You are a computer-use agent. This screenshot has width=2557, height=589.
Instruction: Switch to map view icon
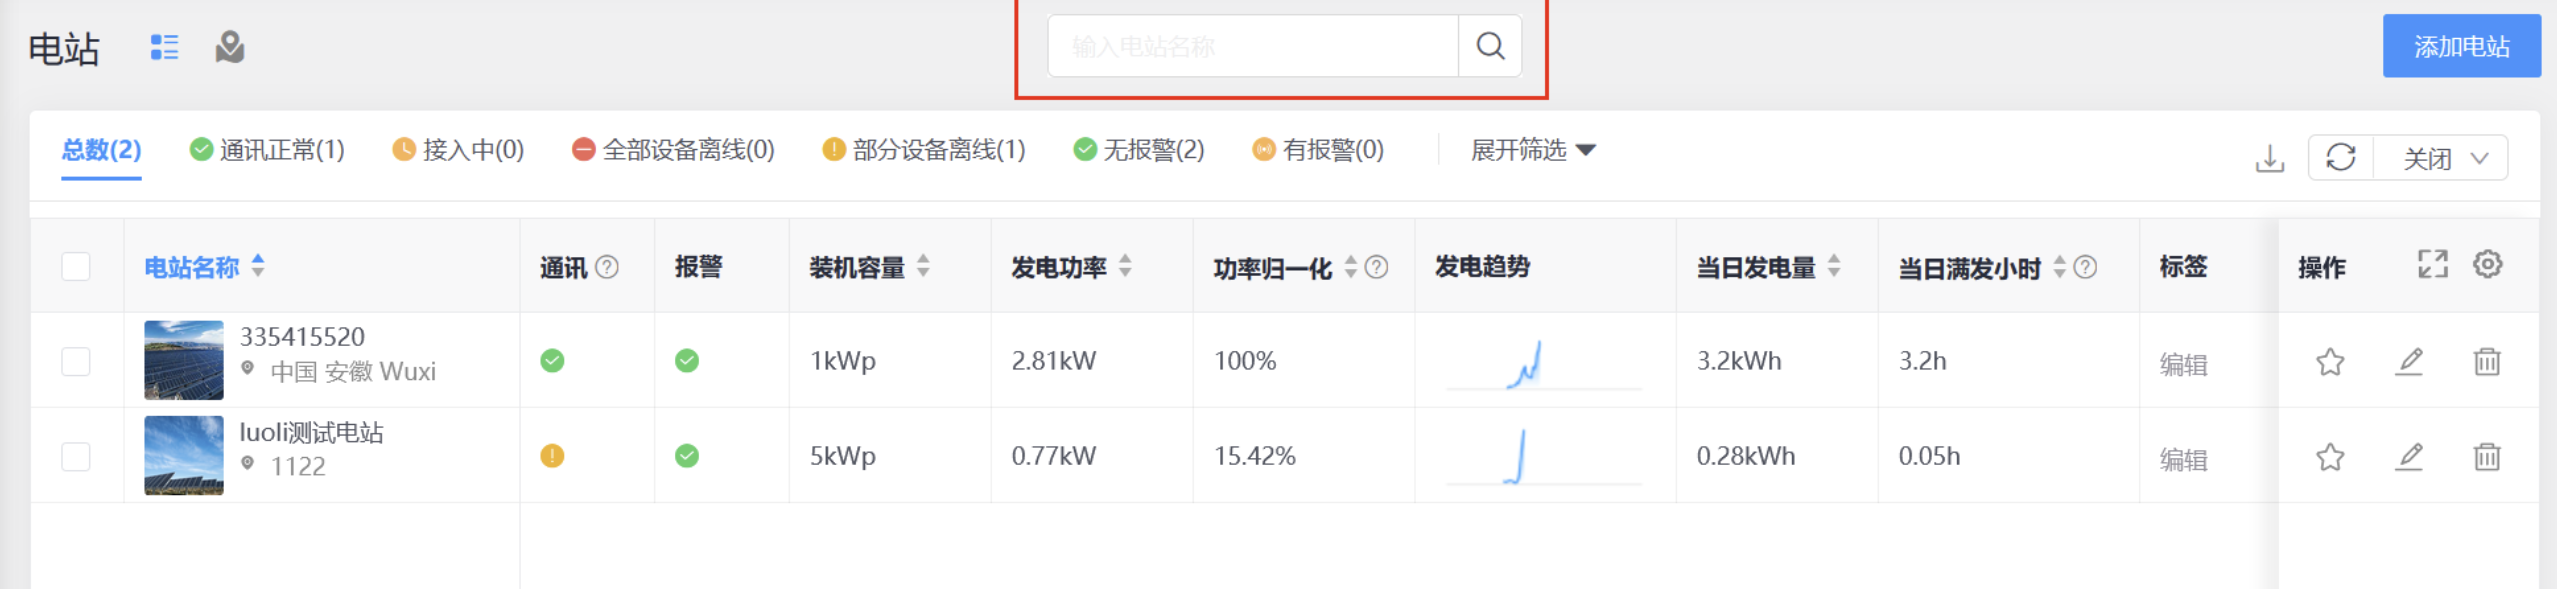point(230,47)
